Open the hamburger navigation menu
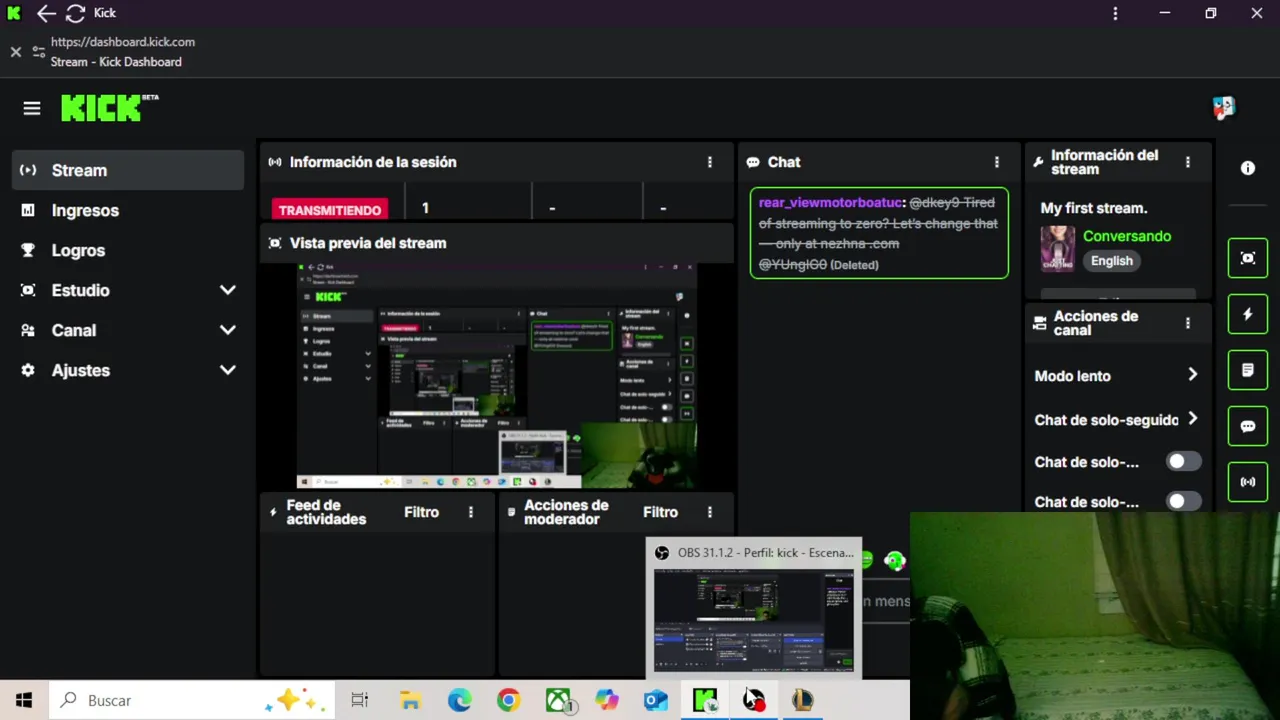The height and width of the screenshot is (720, 1280). coord(32,108)
